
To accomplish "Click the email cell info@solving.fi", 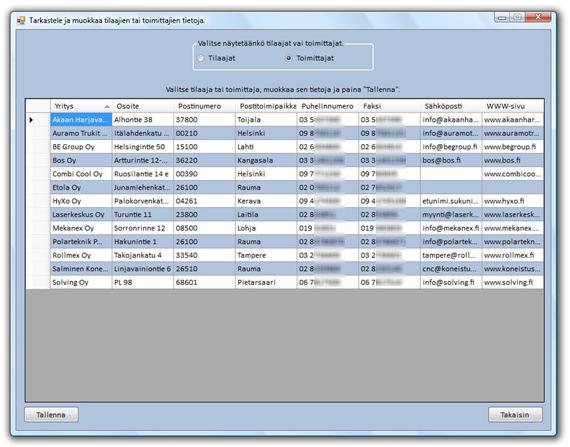I will [451, 282].
